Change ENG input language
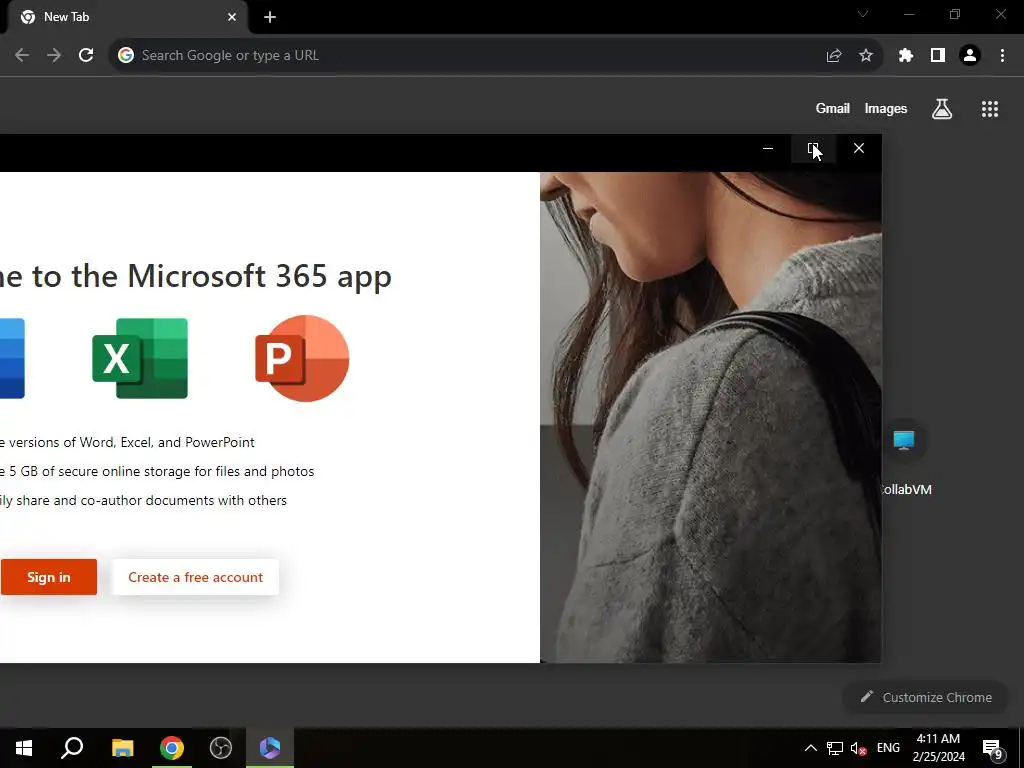The width and height of the screenshot is (1024, 768). coord(888,748)
